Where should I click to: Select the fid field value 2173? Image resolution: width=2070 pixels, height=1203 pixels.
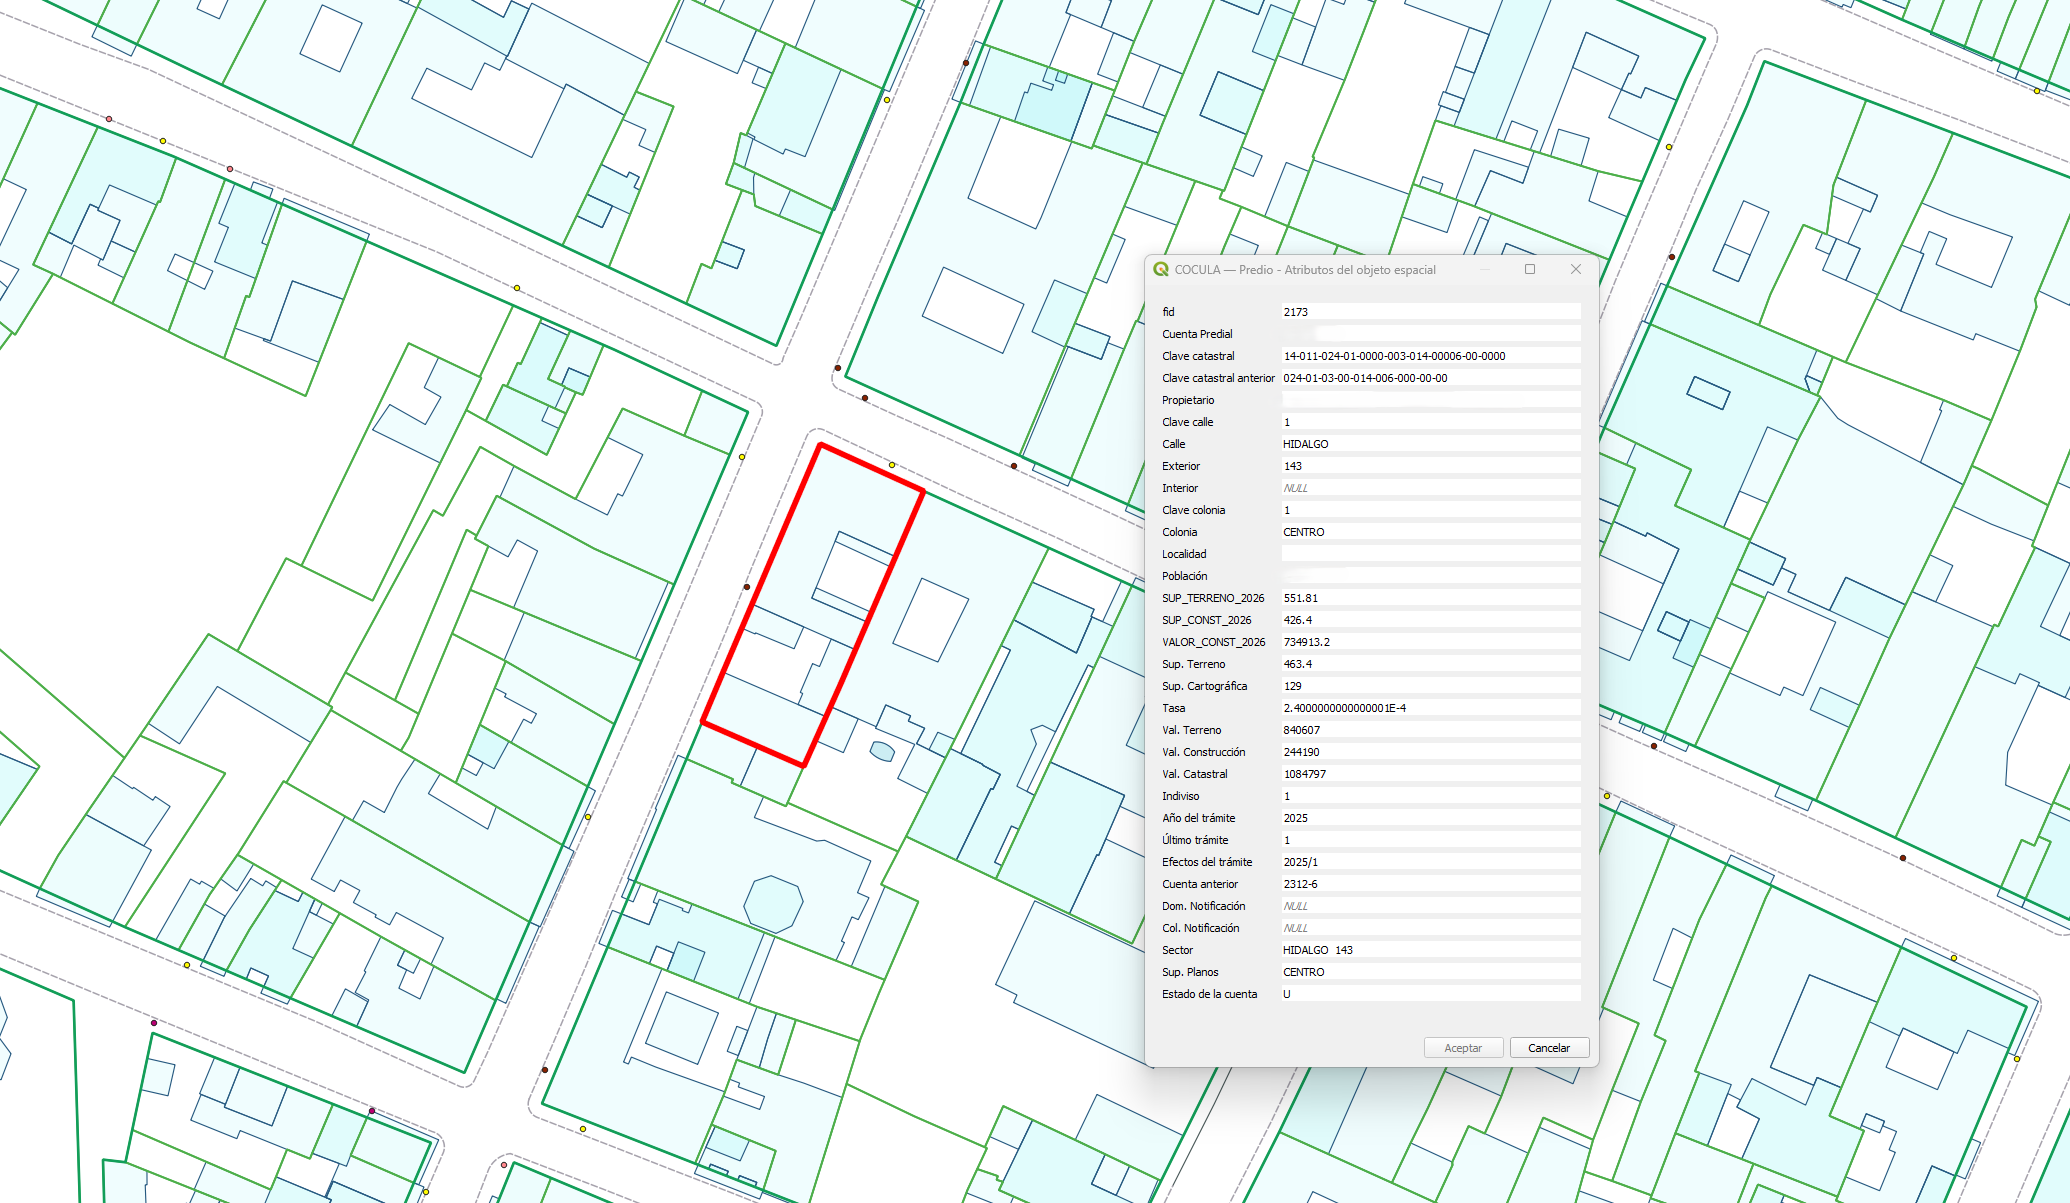coord(1430,312)
